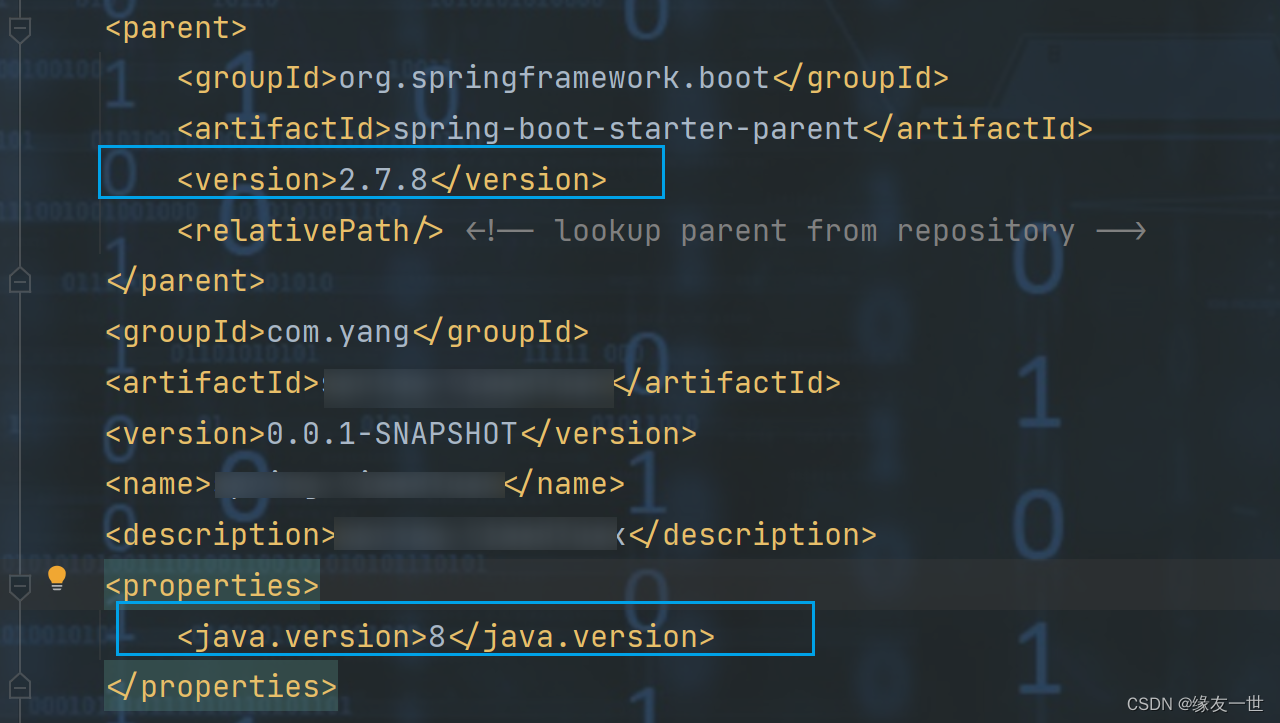Click the closing </parent> tag
Viewport: 1280px width, 723px height.
tap(185, 281)
